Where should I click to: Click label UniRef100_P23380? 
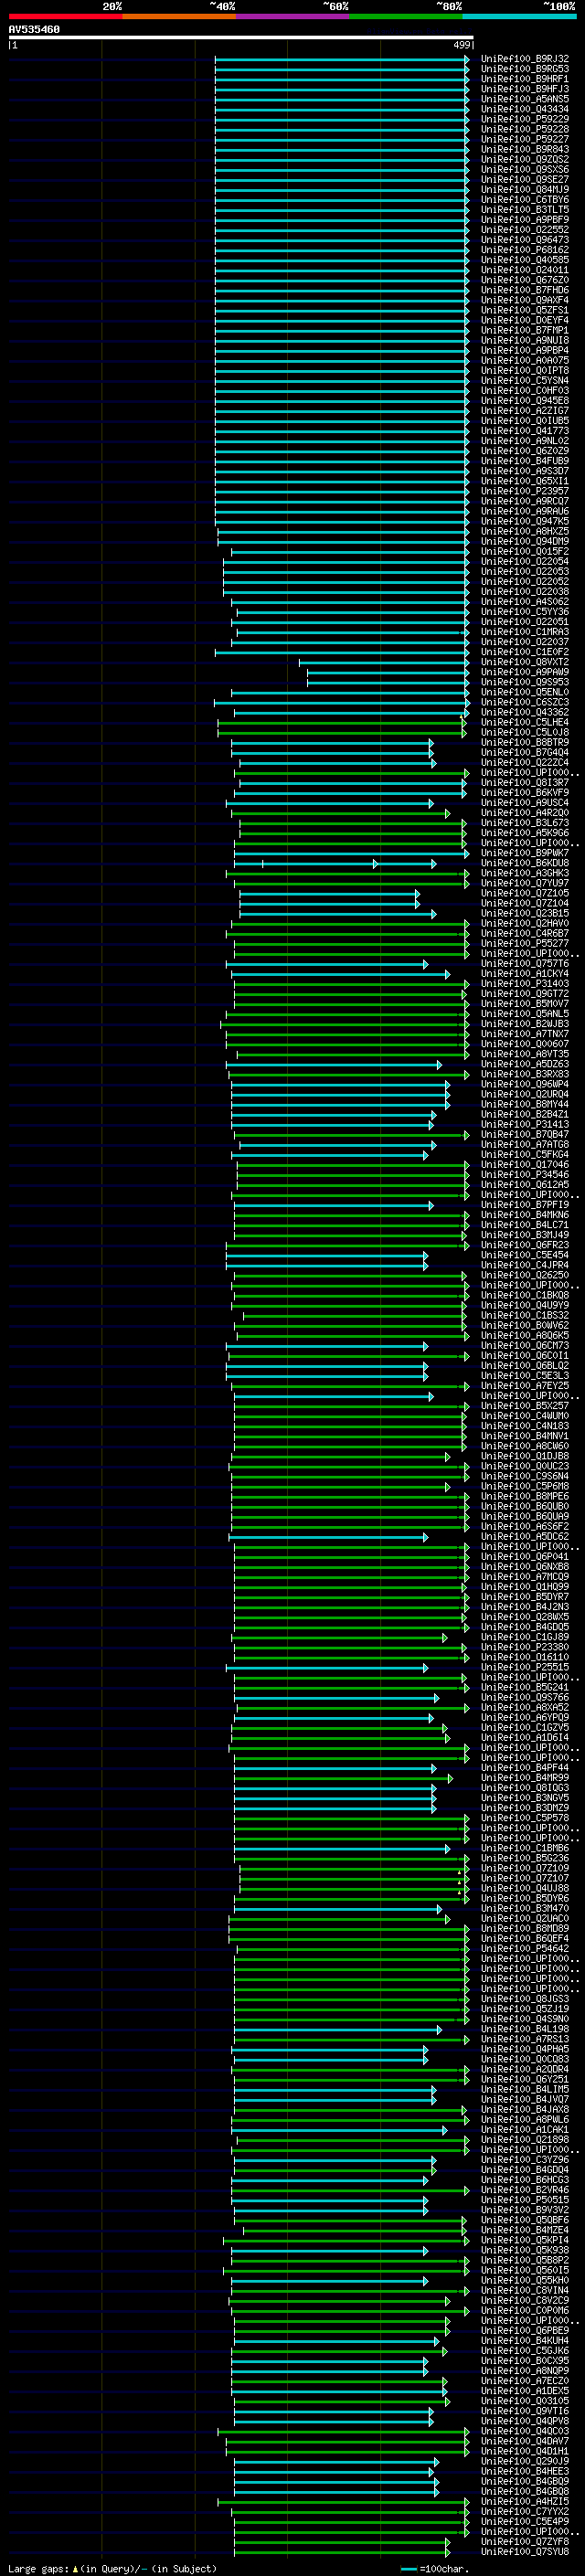(x=525, y=1647)
